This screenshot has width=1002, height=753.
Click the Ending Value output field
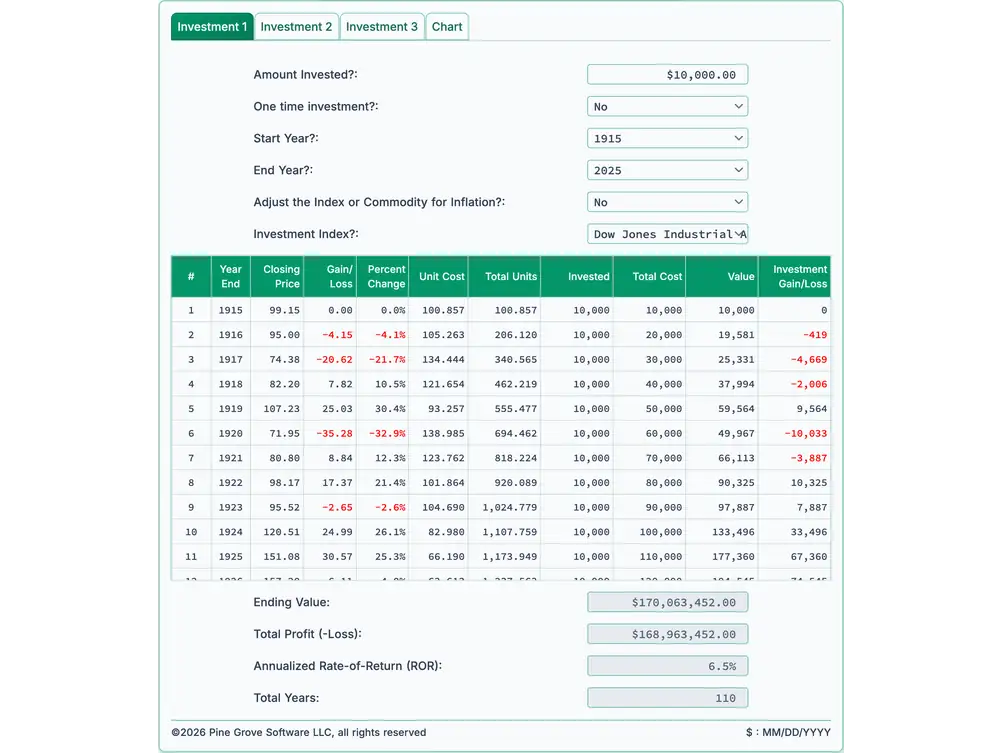tap(667, 602)
